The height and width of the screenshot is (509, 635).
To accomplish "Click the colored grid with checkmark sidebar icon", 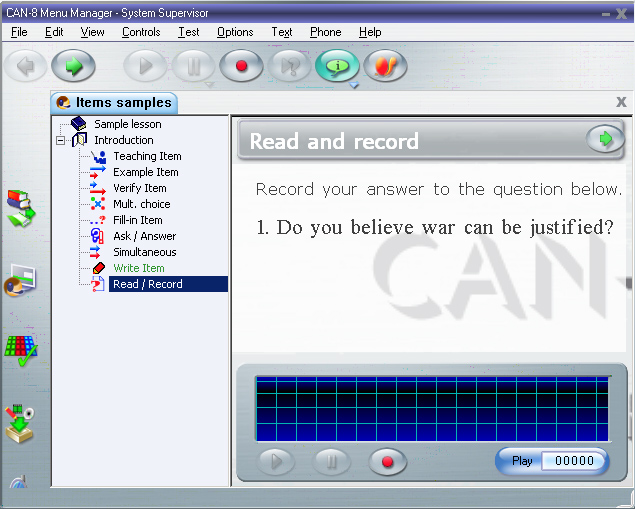I will (x=20, y=351).
